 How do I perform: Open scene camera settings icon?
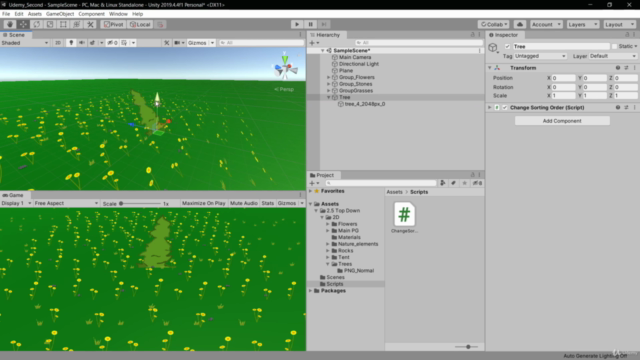pos(177,43)
